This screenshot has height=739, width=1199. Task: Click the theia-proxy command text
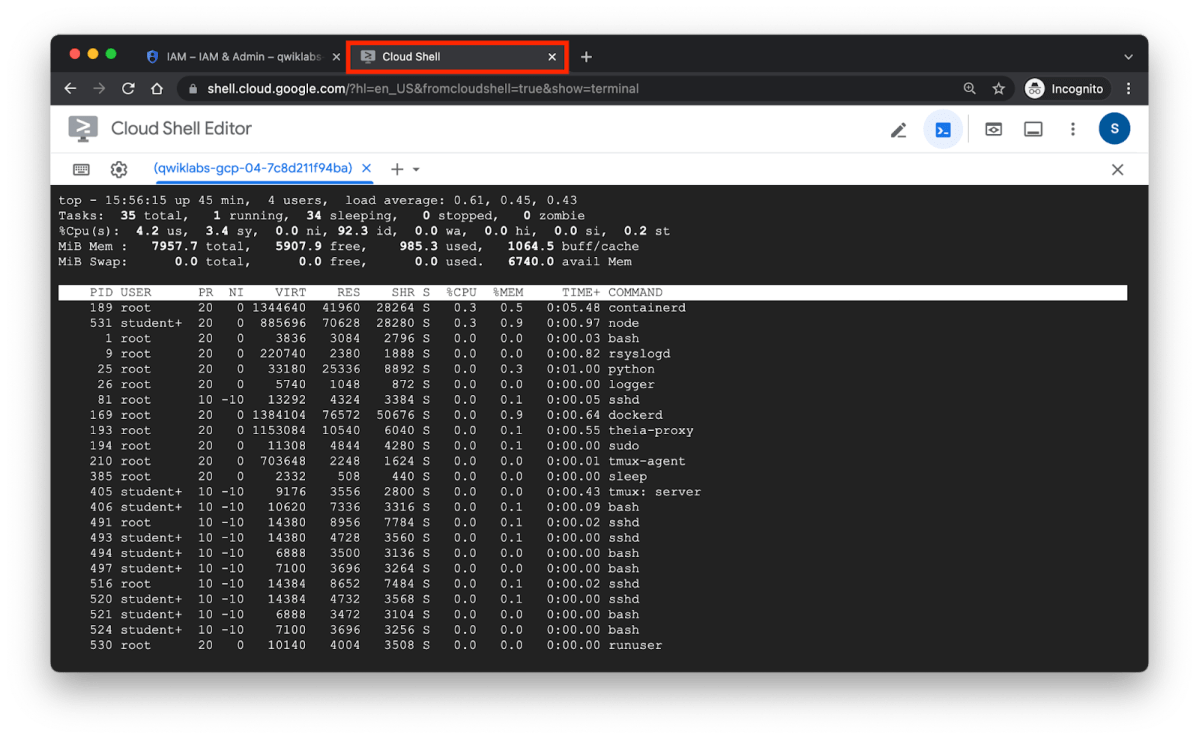[x=650, y=430]
